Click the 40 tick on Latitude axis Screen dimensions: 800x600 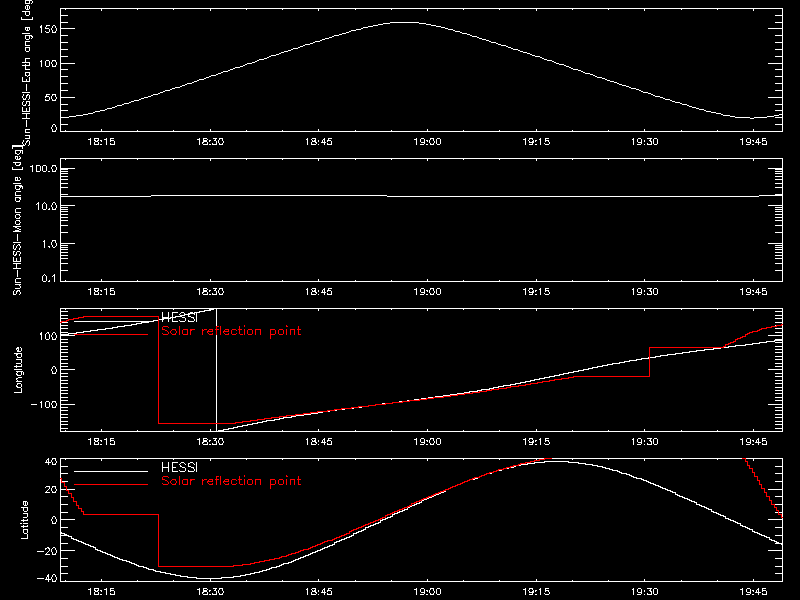[x=51, y=462]
